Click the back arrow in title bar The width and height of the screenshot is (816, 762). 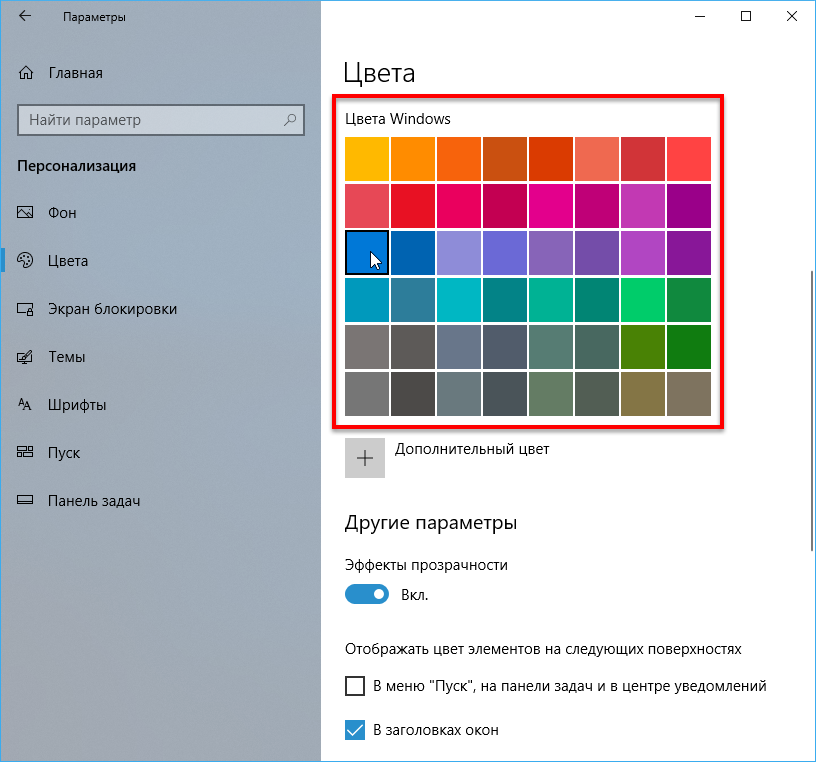click(24, 17)
